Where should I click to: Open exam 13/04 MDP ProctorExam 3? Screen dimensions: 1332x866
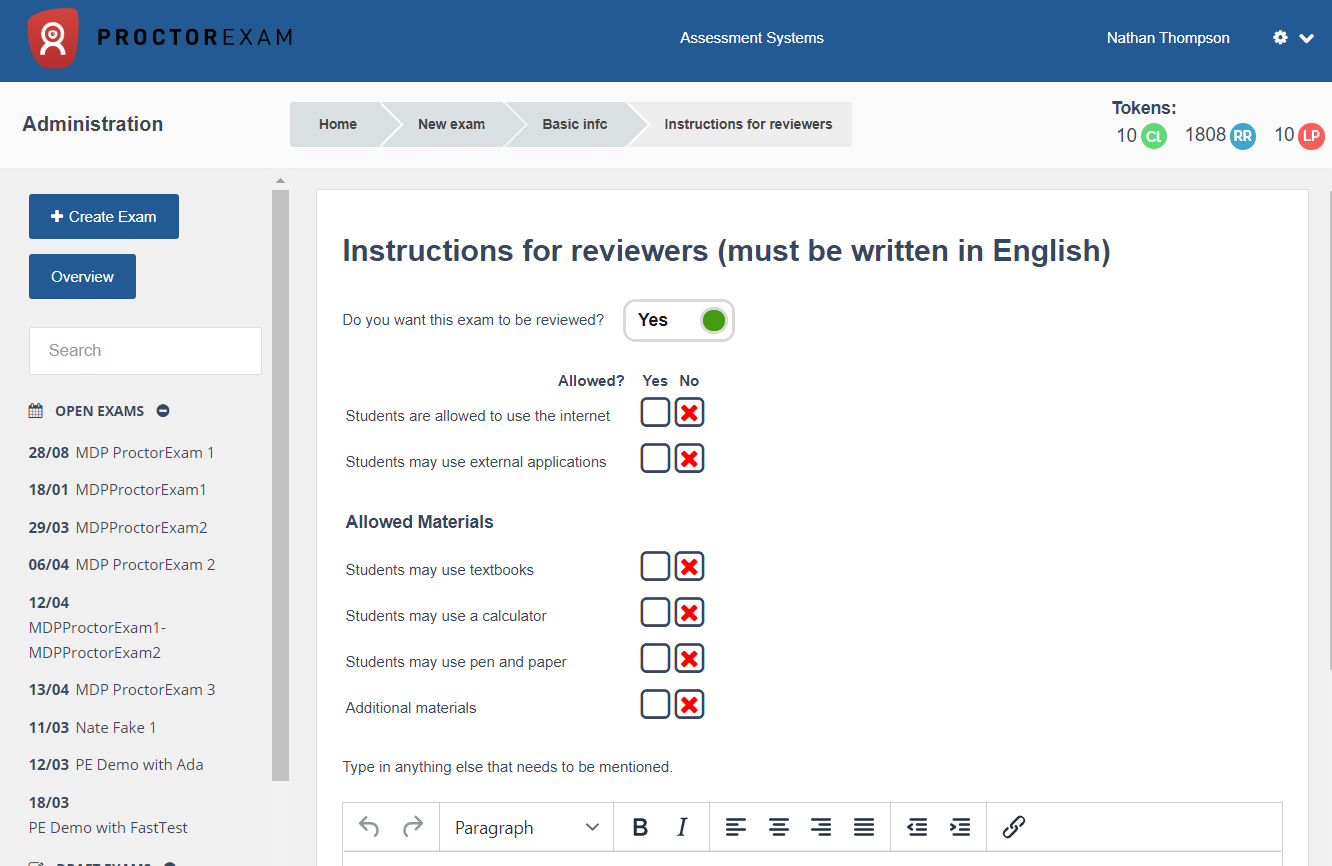point(122,689)
